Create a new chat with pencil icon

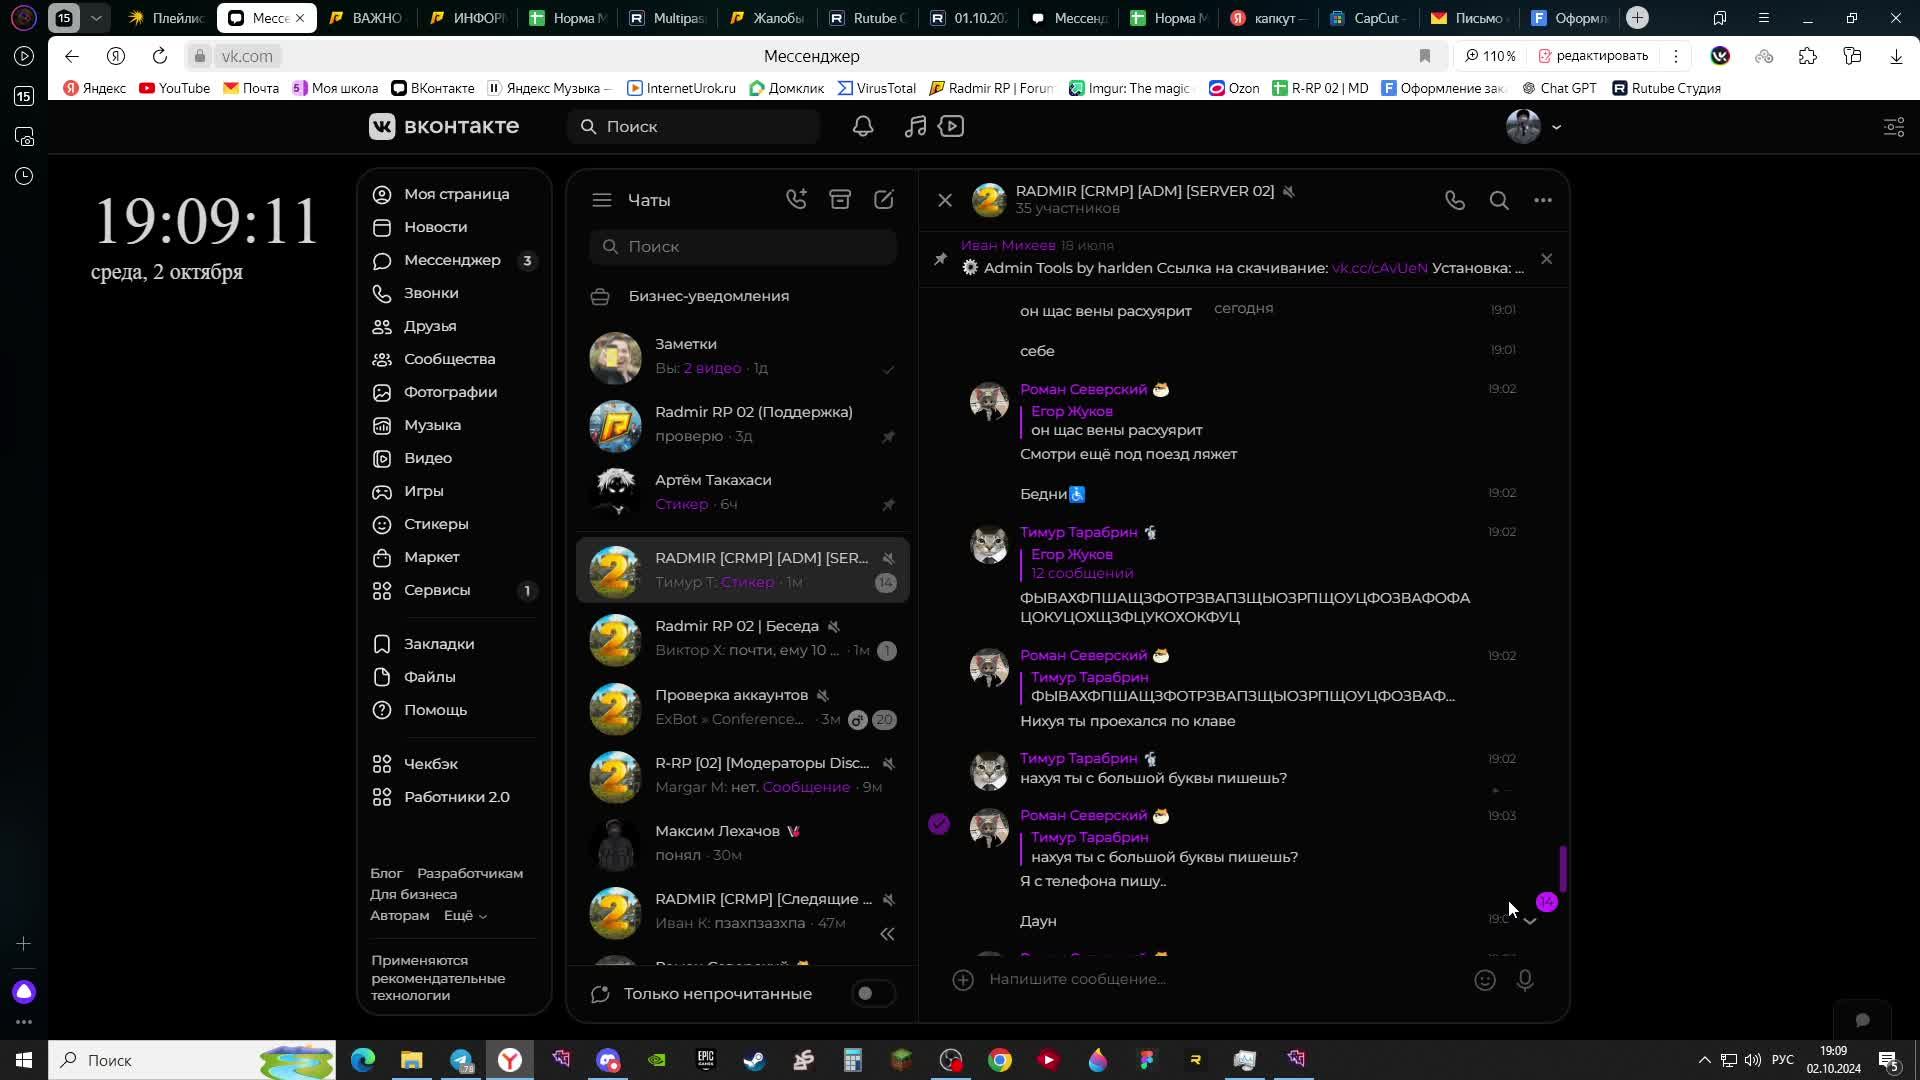point(884,200)
